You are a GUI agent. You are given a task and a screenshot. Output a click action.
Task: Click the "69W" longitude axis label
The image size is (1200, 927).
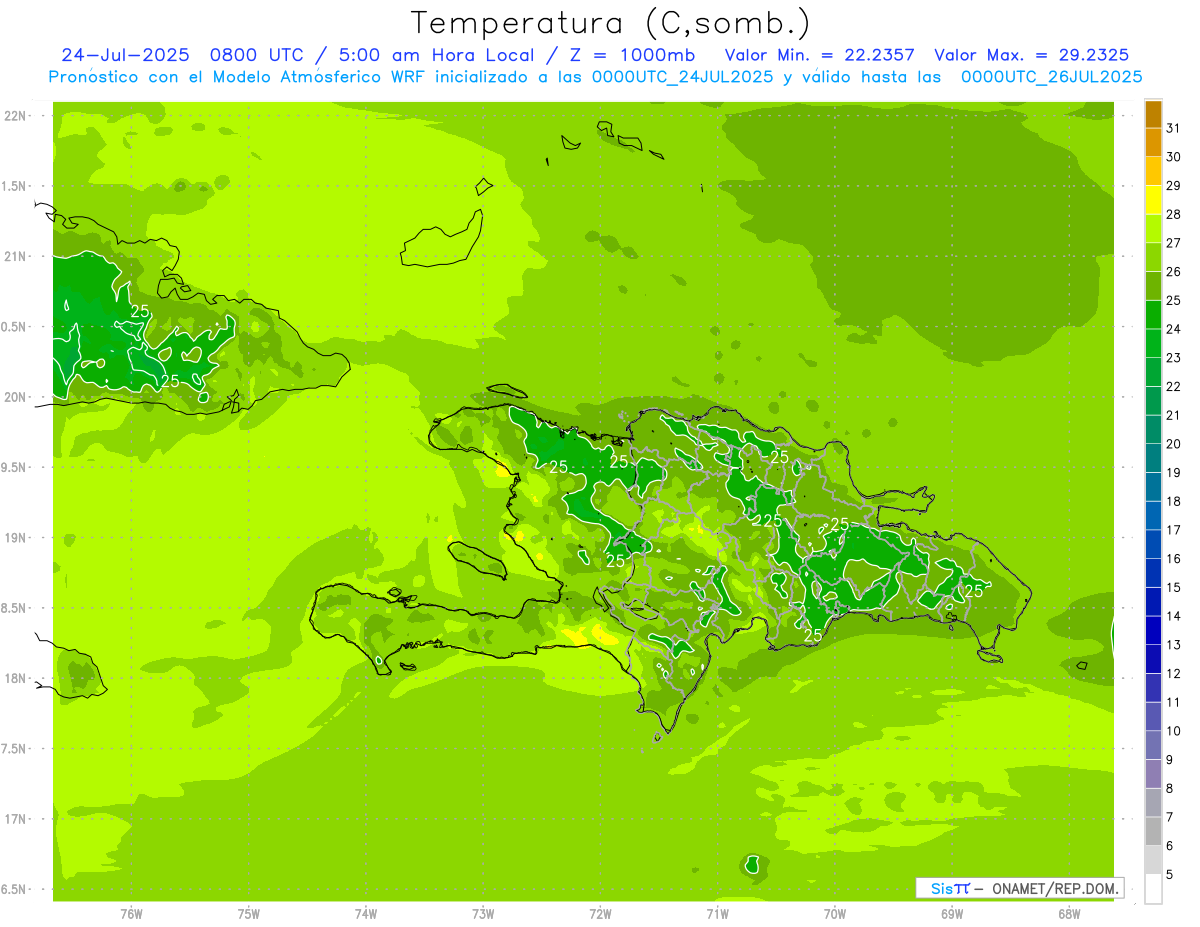[952, 914]
